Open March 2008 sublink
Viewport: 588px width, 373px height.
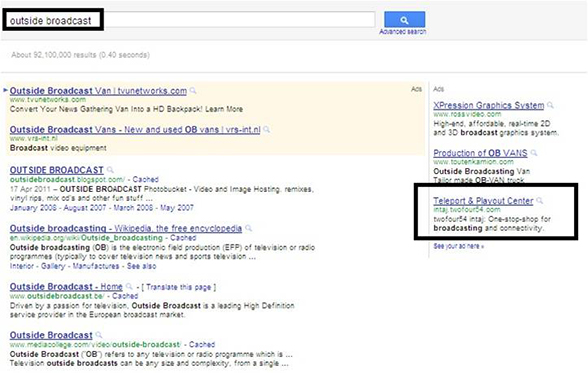click(133, 208)
